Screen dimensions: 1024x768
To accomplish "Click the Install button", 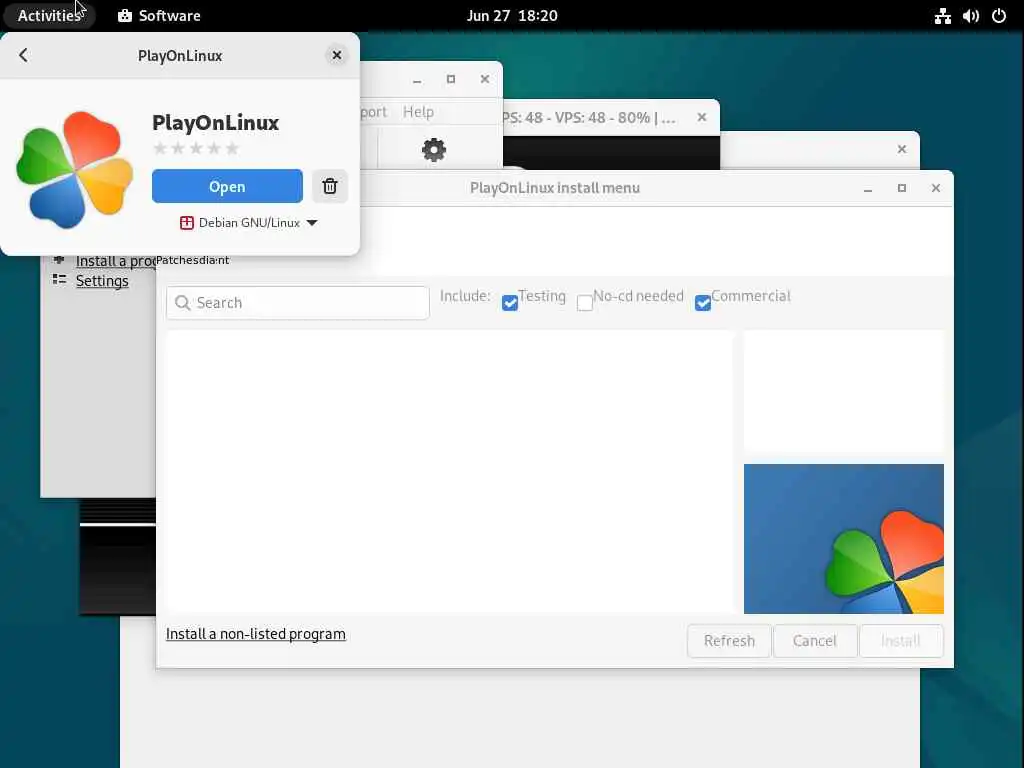I will coord(901,641).
